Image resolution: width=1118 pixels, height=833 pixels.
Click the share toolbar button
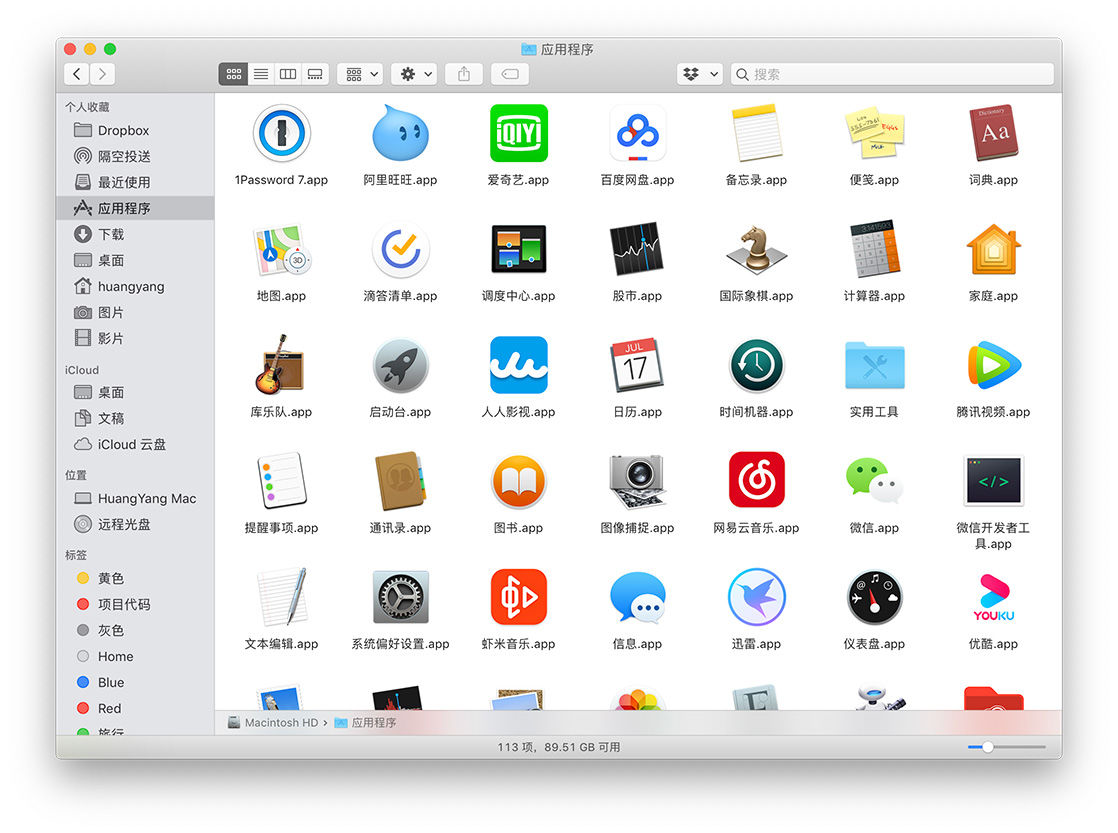[464, 74]
